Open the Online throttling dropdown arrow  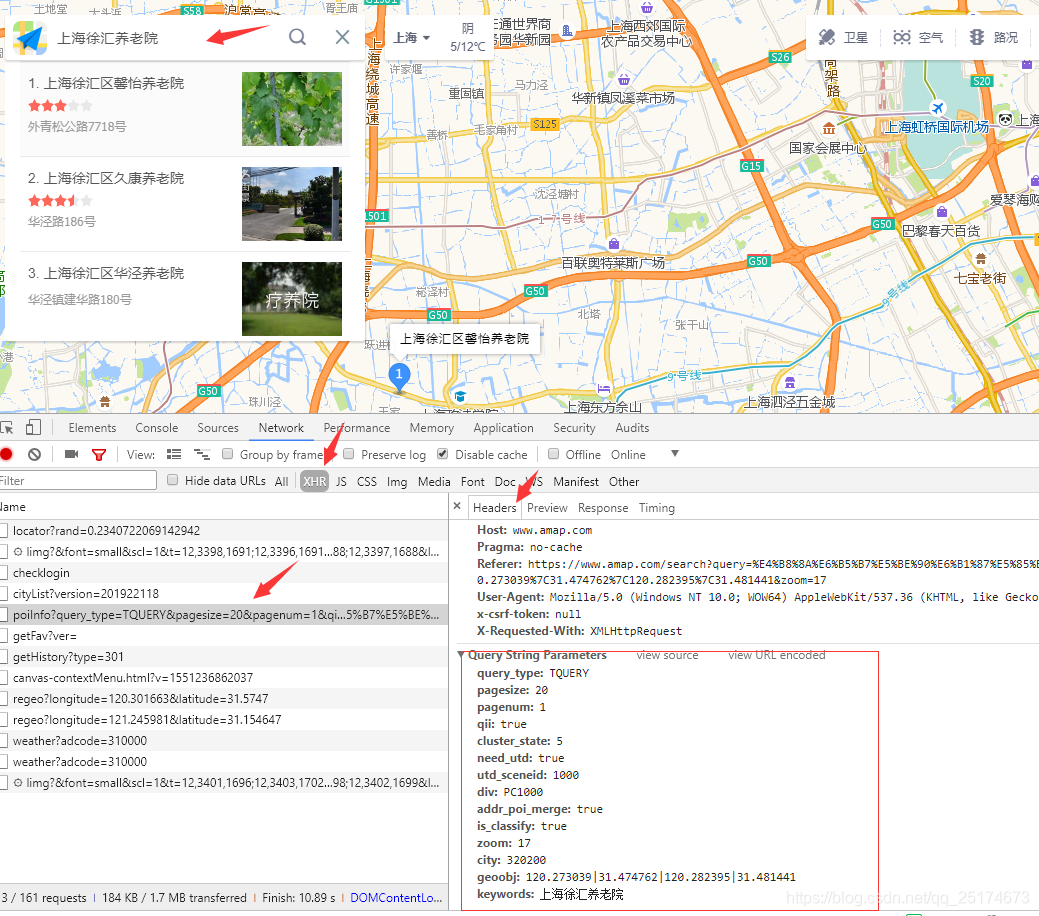675,454
